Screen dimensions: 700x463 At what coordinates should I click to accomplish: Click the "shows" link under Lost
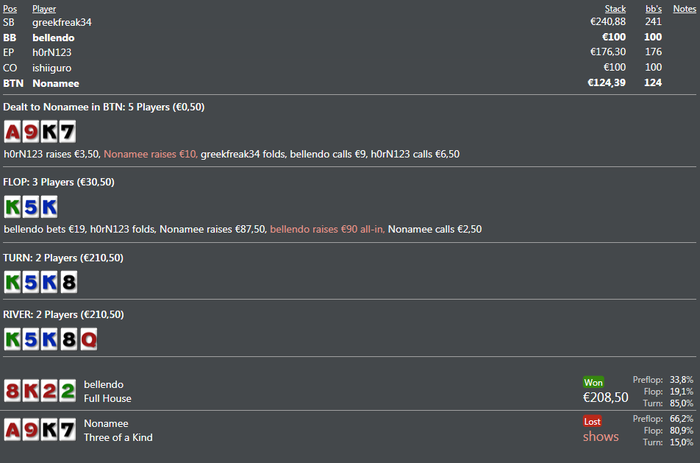pyautogui.click(x=601, y=436)
